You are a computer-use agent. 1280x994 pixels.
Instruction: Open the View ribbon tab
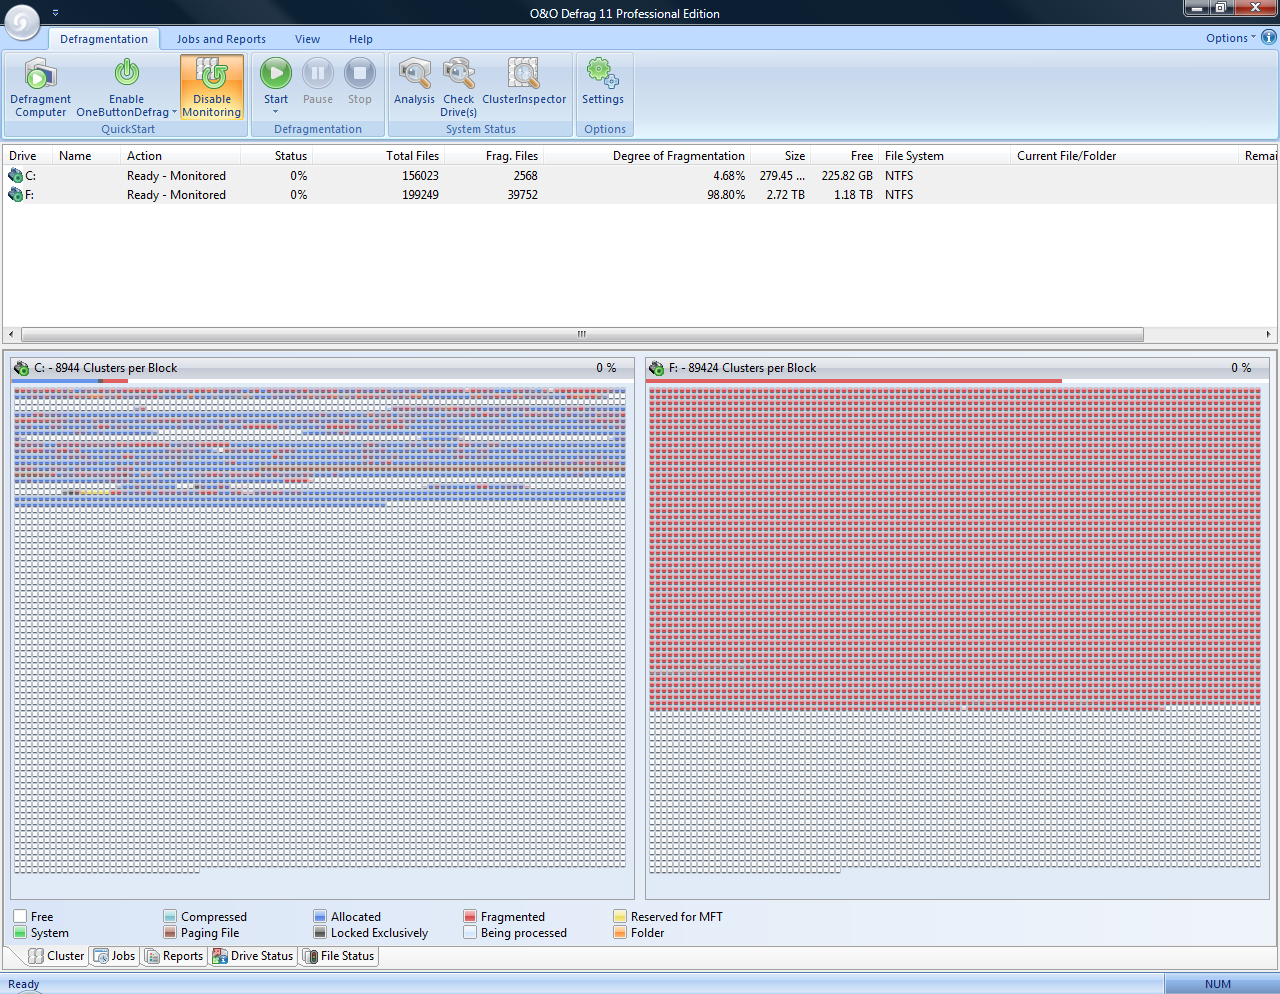pos(308,39)
